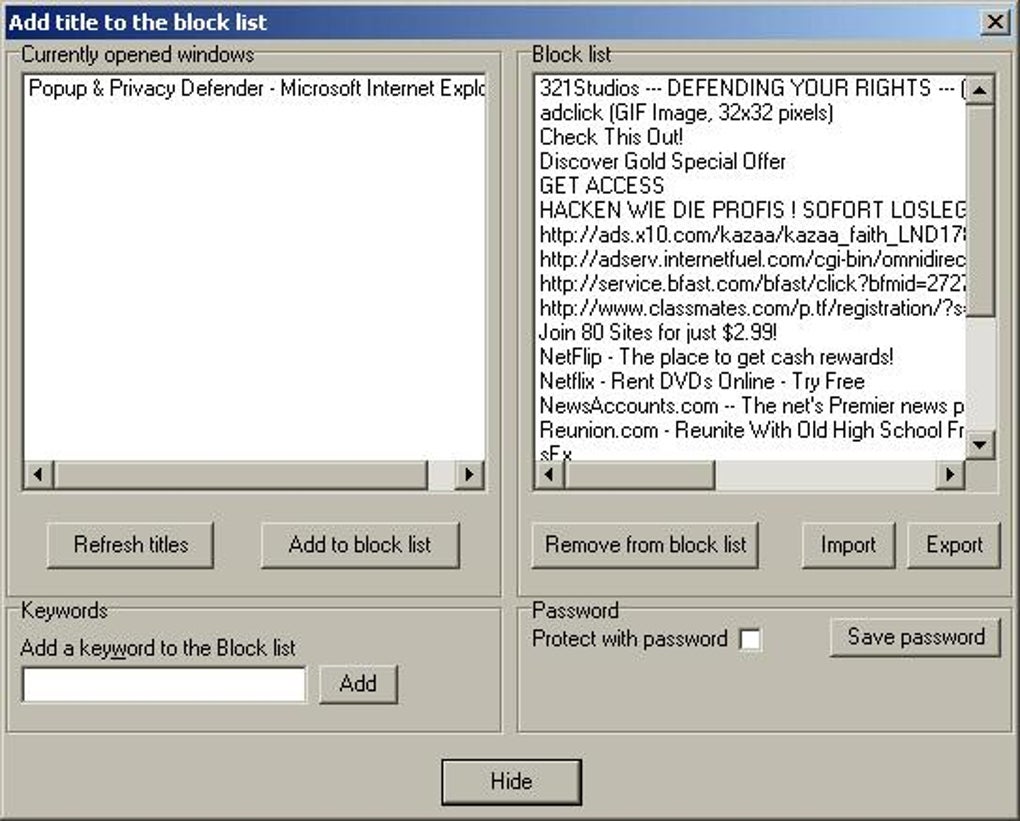
Task: Click block list horizontal scrollbar thumb
Action: [x=639, y=474]
